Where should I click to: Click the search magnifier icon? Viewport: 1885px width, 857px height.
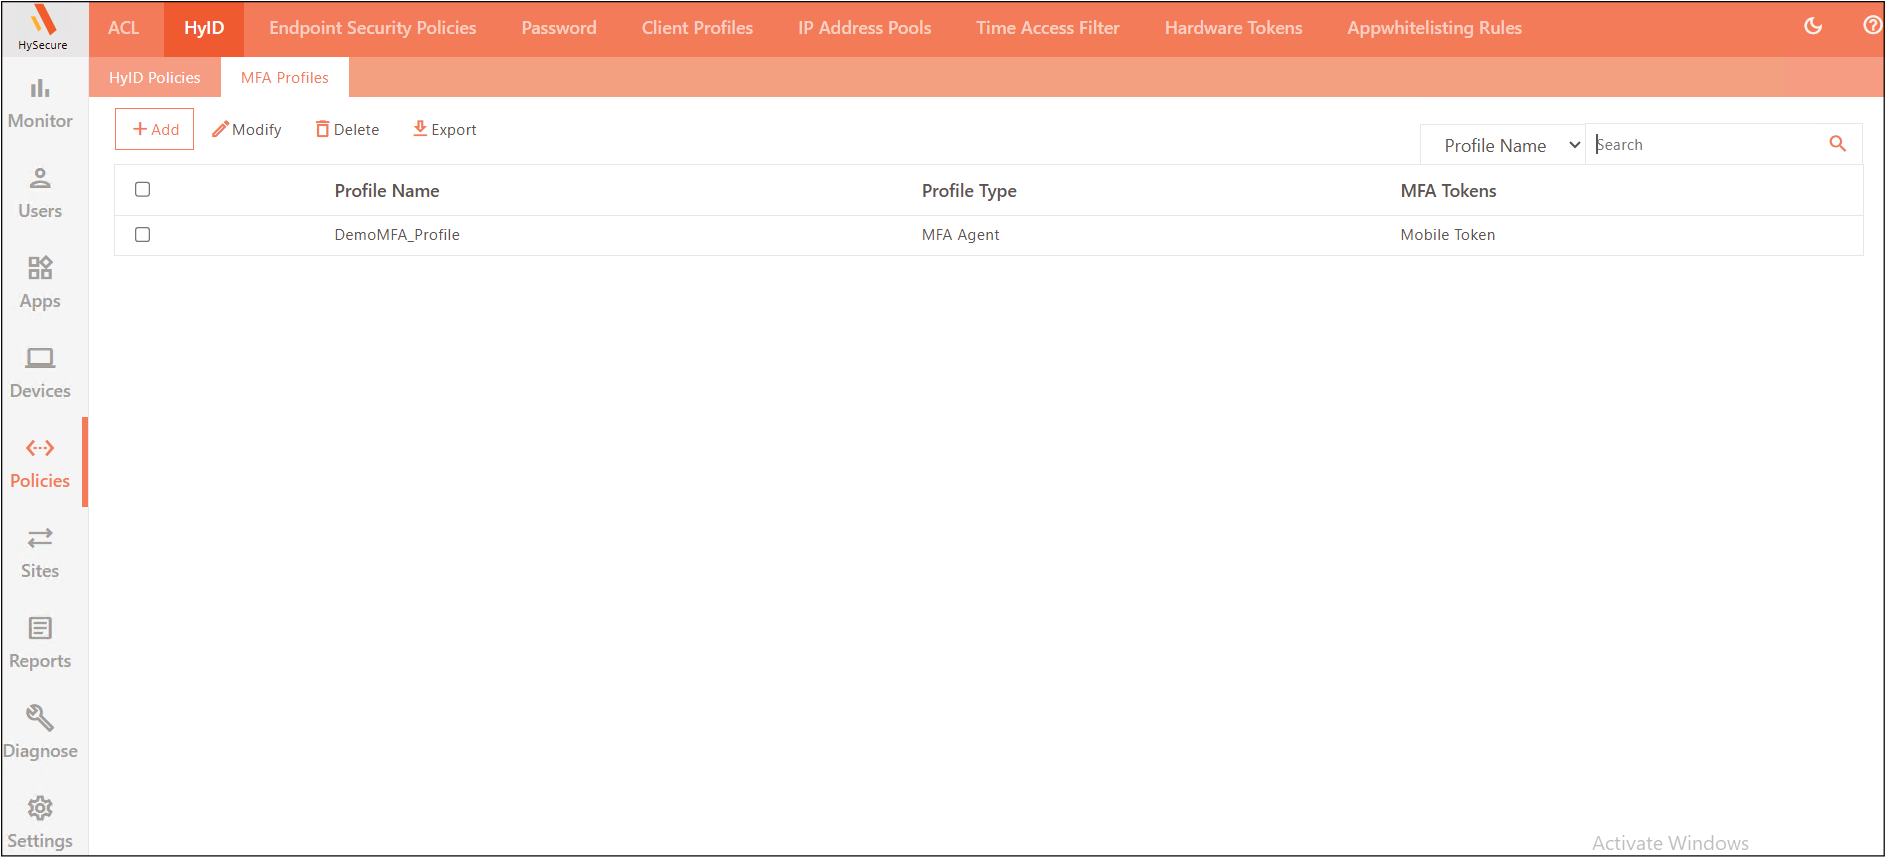(x=1837, y=144)
